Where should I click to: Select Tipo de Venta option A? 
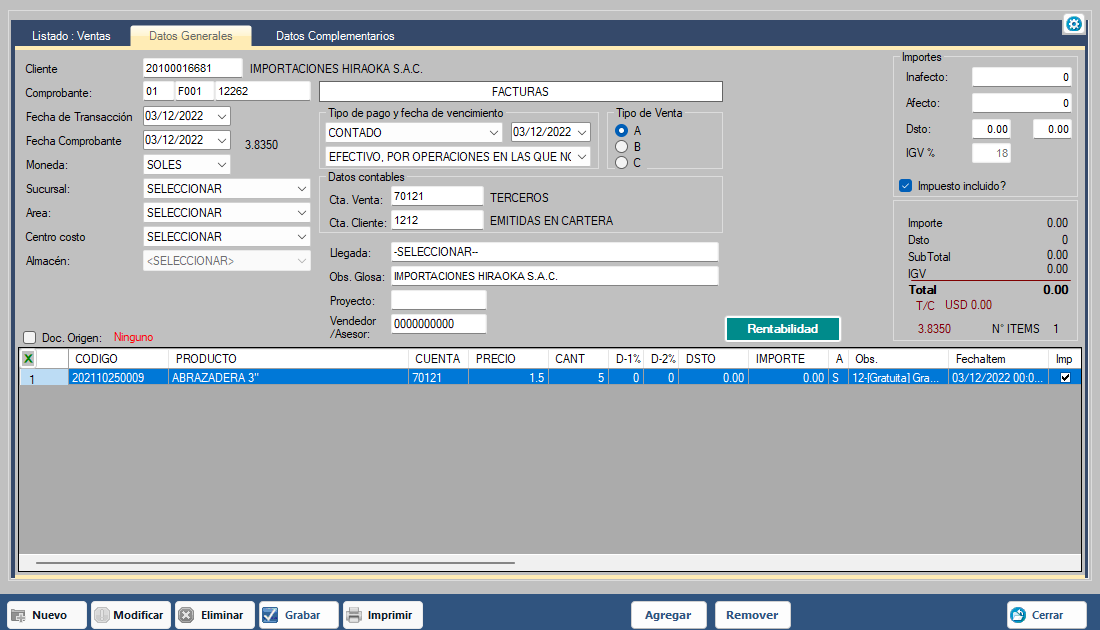pos(621,130)
